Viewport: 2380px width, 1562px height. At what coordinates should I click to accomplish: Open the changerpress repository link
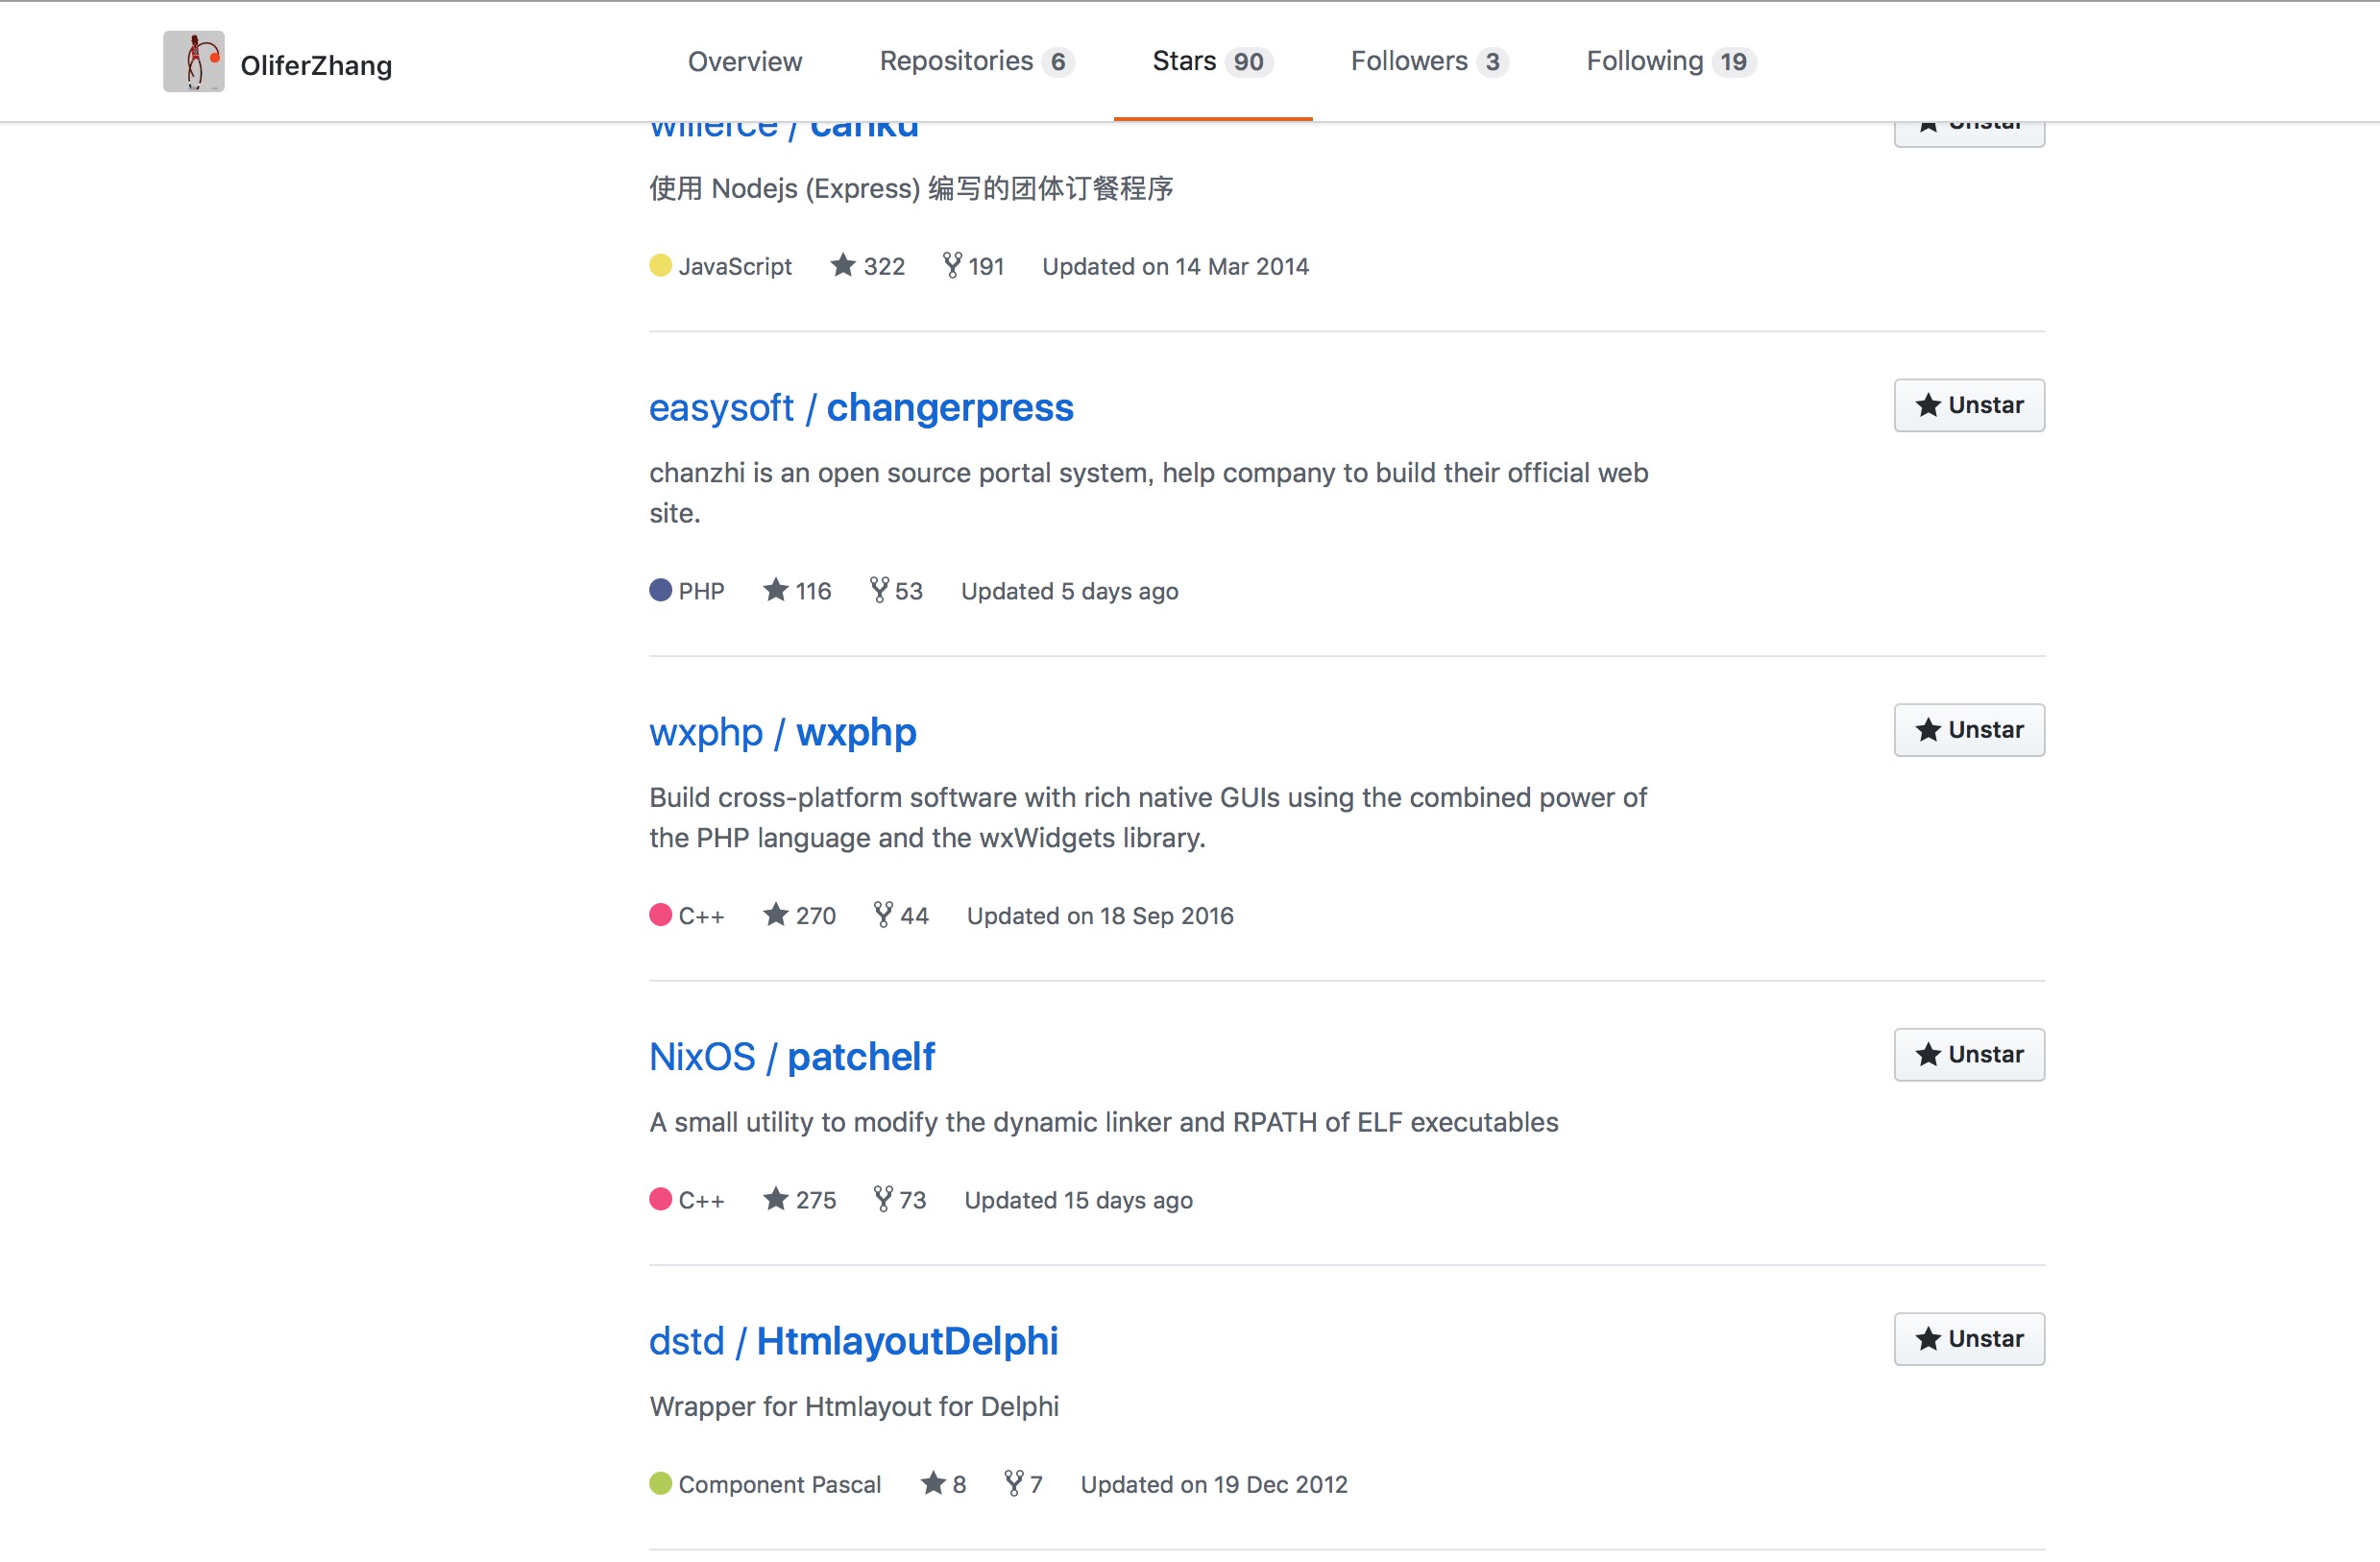click(x=949, y=408)
